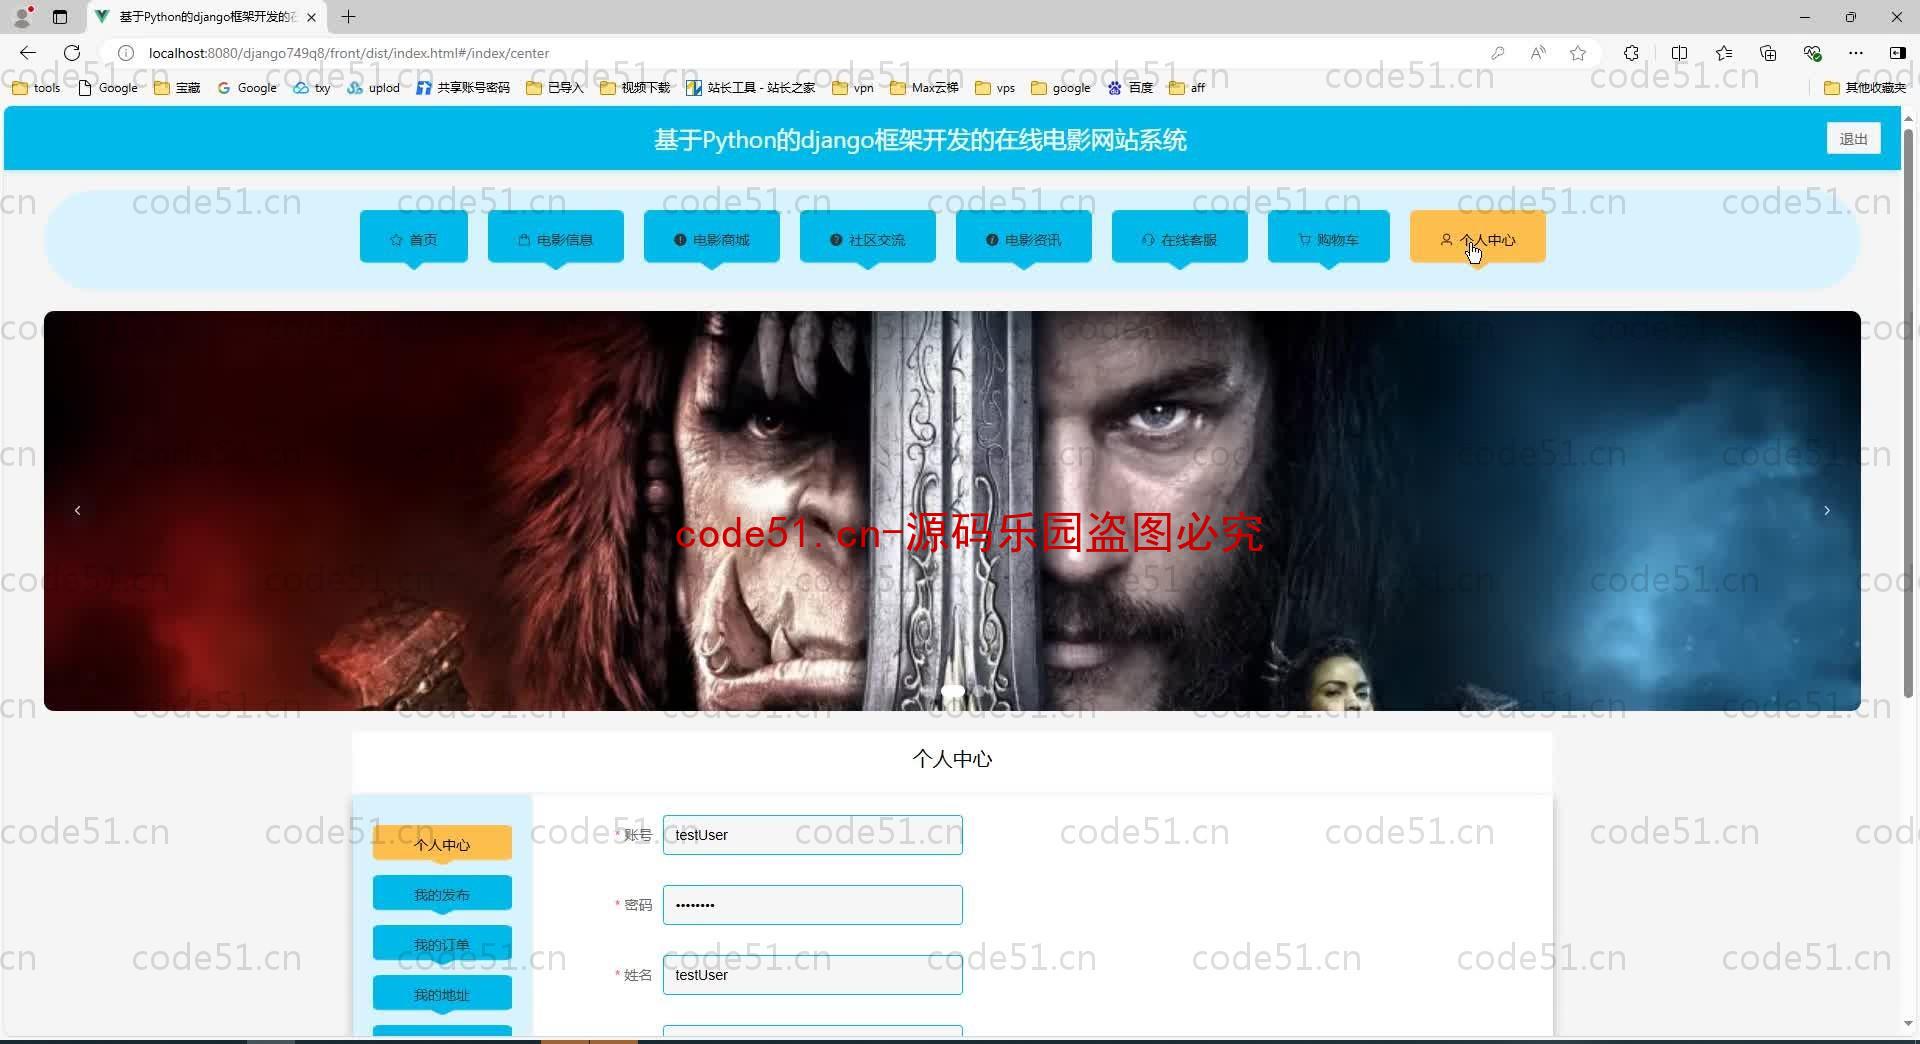Open the google bookmark folder
Viewport: 1920px width, 1044px height.
pyautogui.click(x=1061, y=88)
